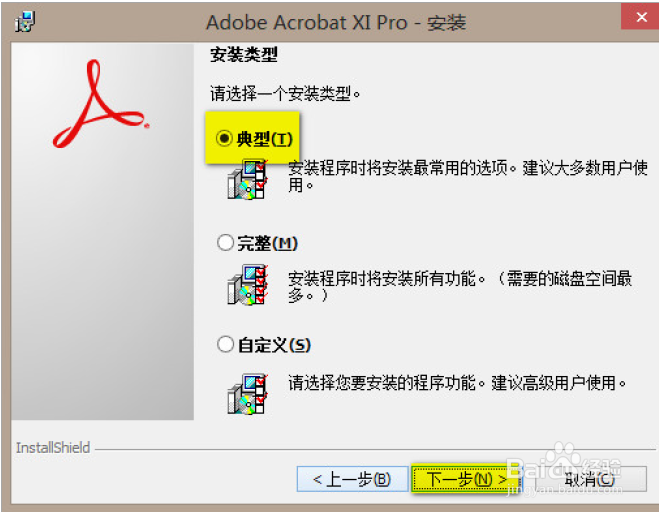
Task: Cancel installation with 取消(C) button
Action: pyautogui.click(x=589, y=479)
